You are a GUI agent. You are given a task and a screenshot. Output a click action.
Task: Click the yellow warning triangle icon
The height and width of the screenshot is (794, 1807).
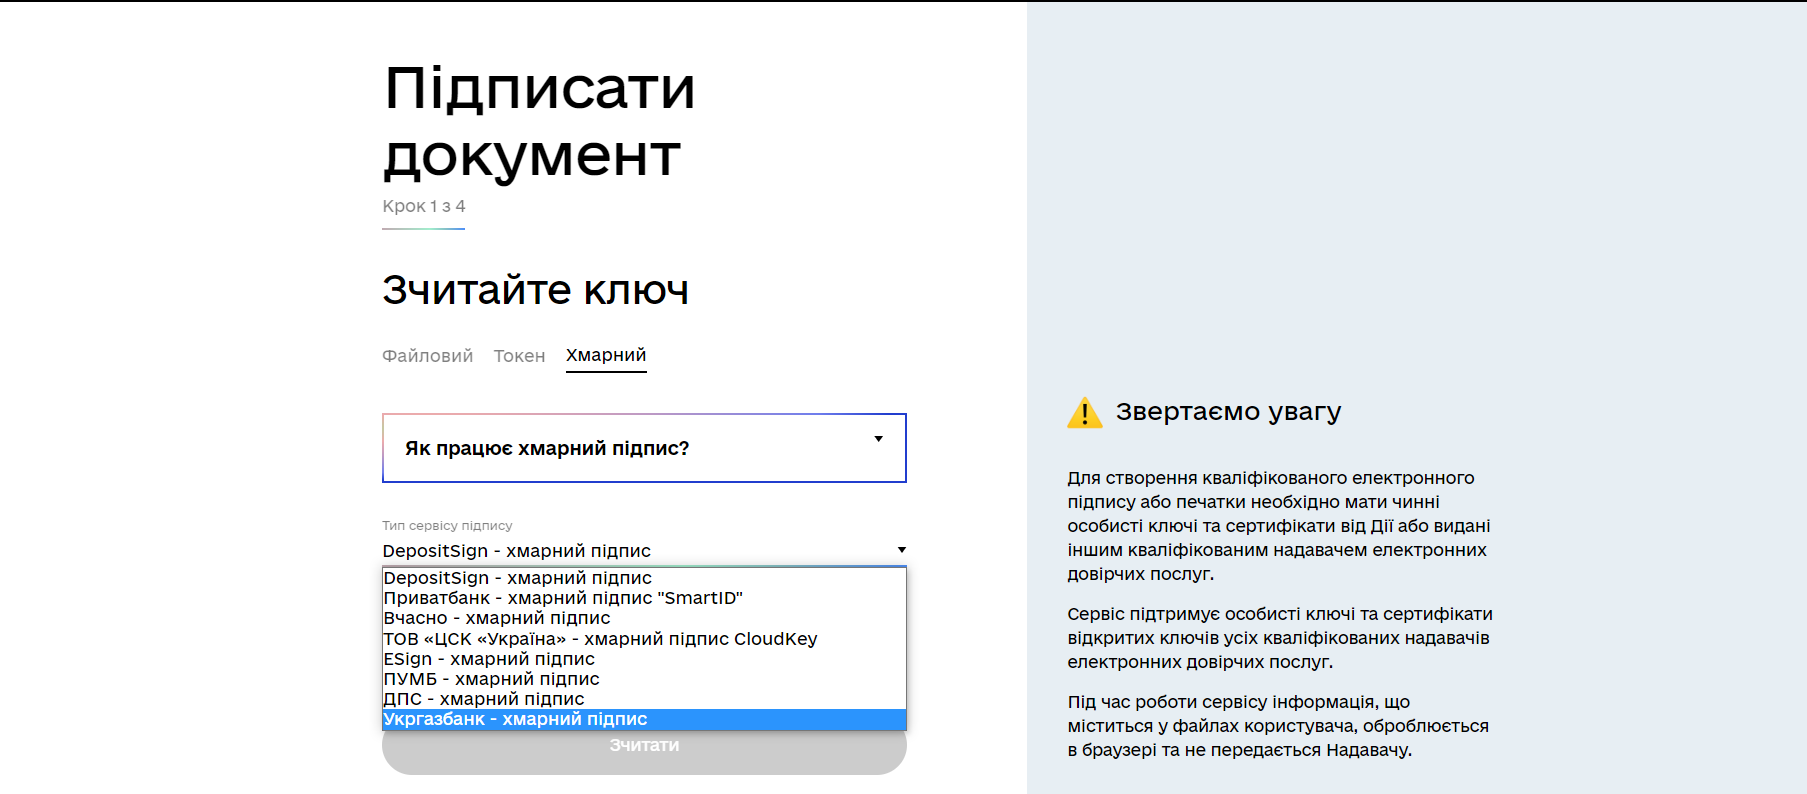pos(1085,413)
